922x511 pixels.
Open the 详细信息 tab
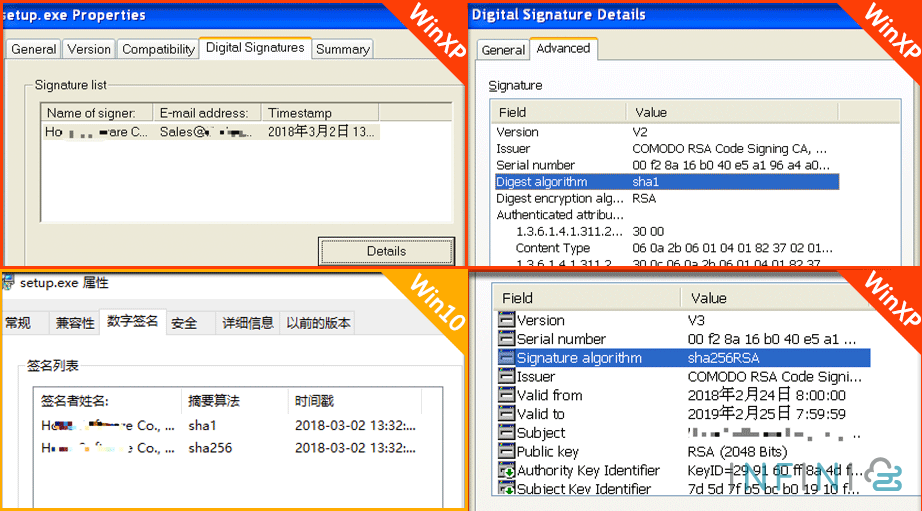pos(247,323)
